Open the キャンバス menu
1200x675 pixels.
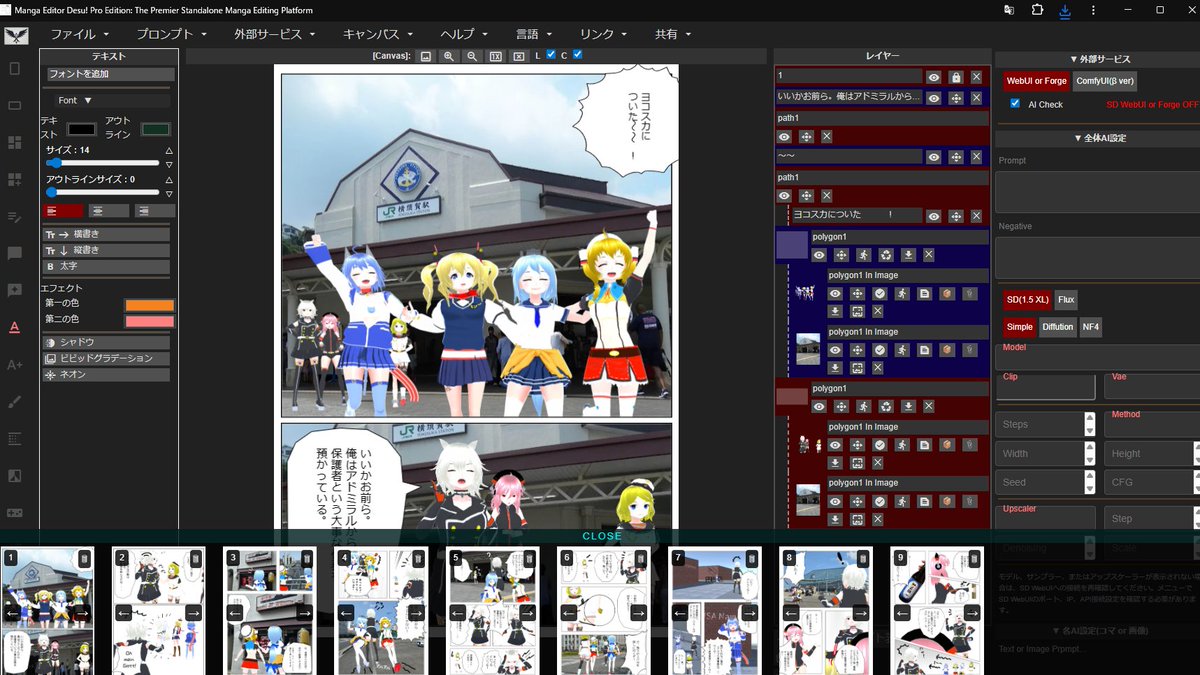[x=377, y=34]
